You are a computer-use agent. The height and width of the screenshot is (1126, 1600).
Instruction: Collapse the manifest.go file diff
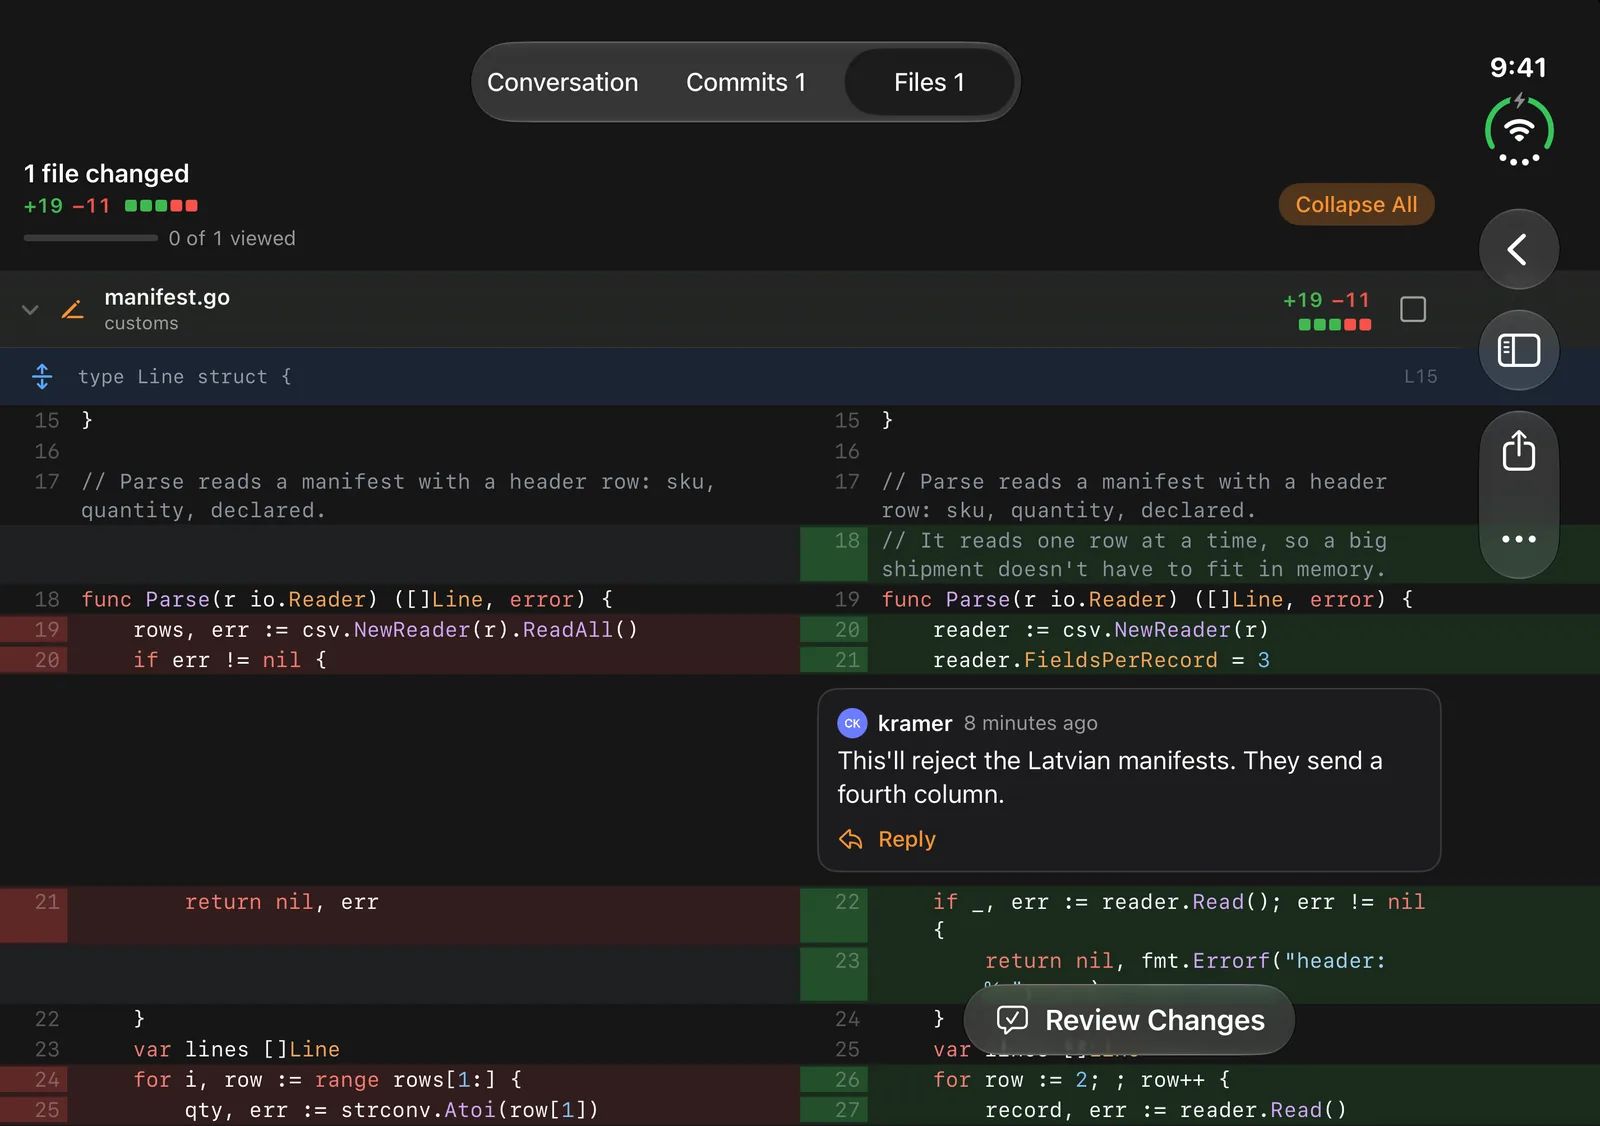[x=30, y=310]
